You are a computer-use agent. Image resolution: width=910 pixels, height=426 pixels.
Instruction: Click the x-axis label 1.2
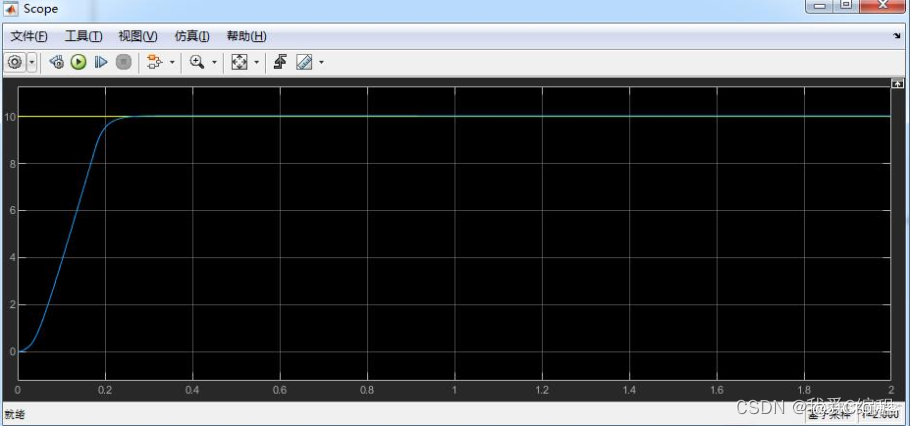coord(542,390)
